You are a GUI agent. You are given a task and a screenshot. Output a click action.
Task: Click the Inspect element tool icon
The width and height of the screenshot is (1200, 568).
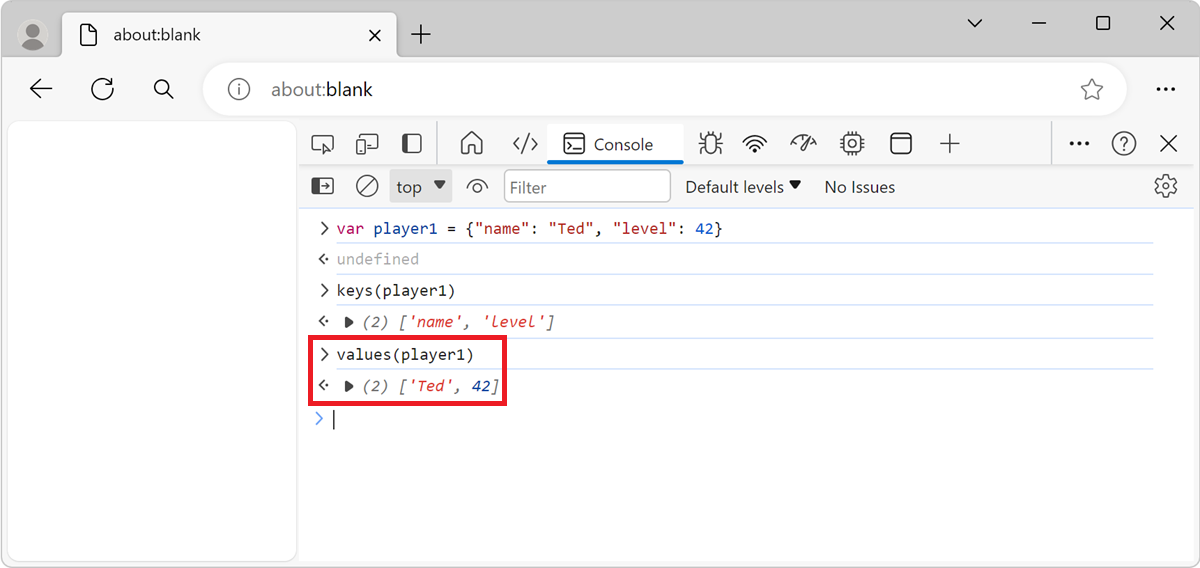[322, 144]
